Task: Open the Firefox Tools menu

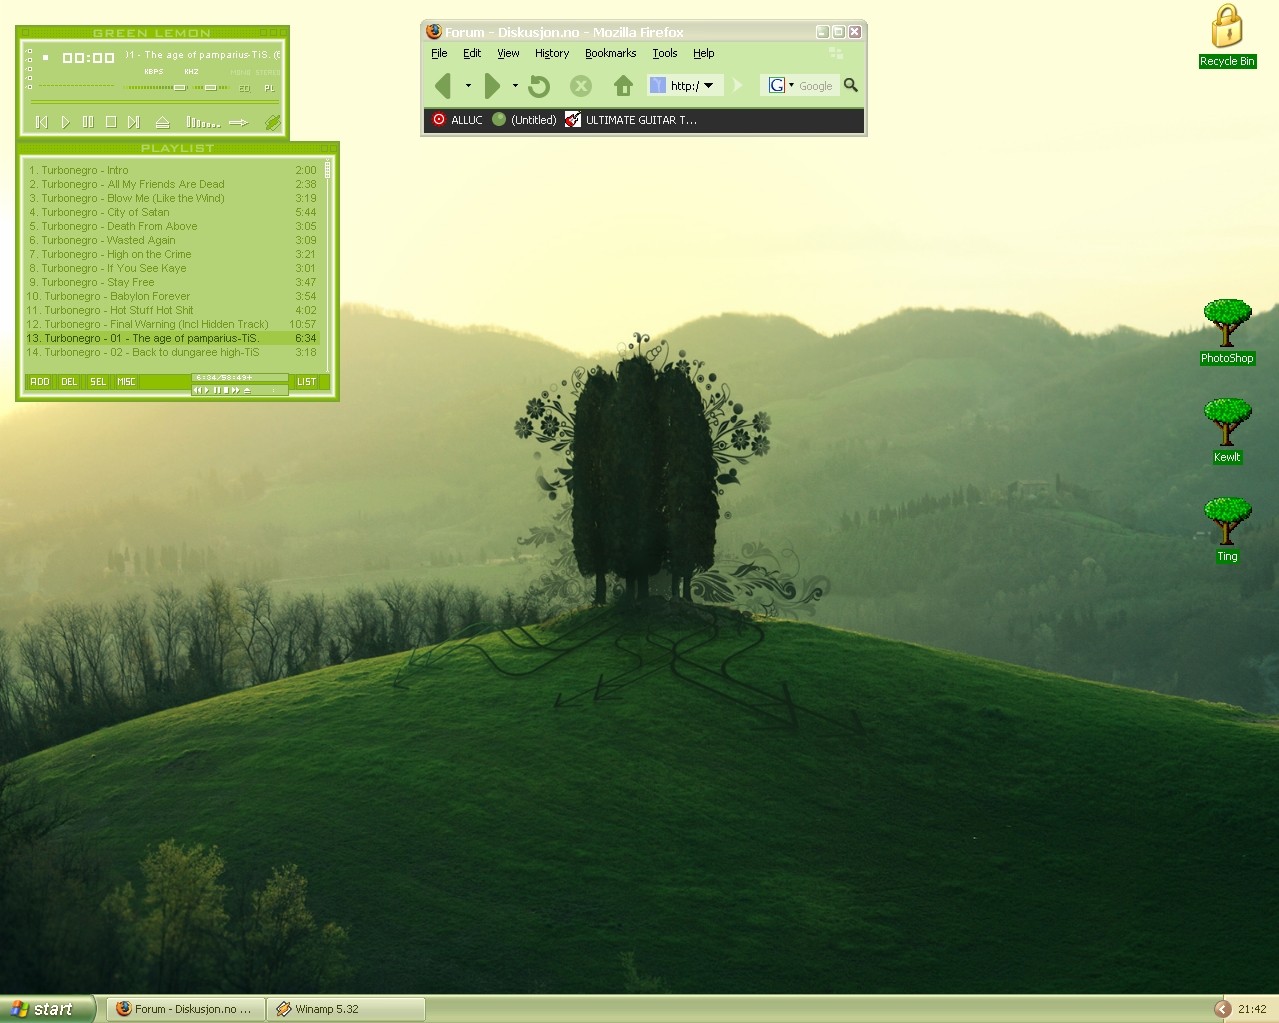Action: (x=665, y=53)
